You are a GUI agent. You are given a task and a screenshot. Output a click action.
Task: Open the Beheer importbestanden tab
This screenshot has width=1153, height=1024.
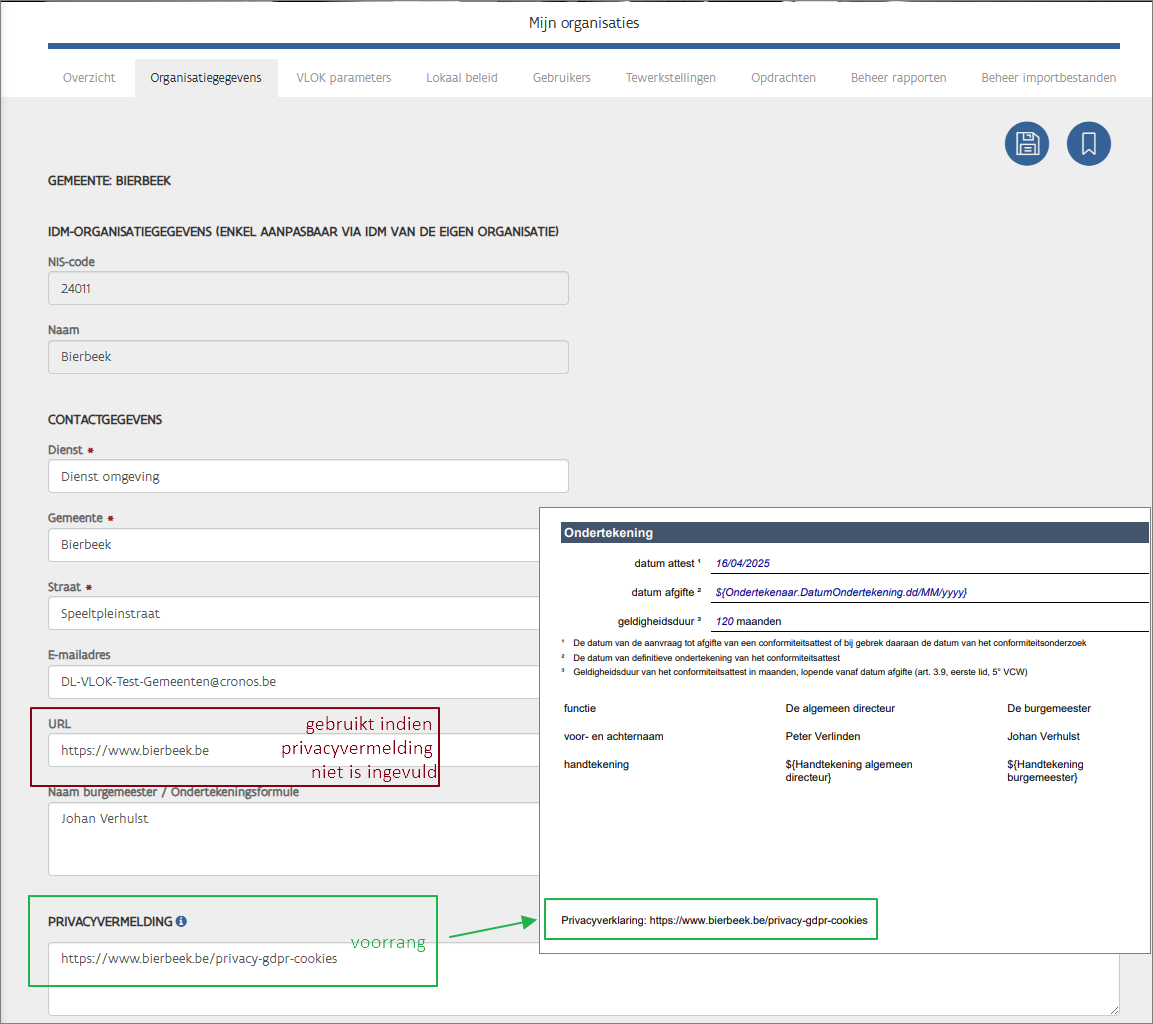[x=1048, y=78]
